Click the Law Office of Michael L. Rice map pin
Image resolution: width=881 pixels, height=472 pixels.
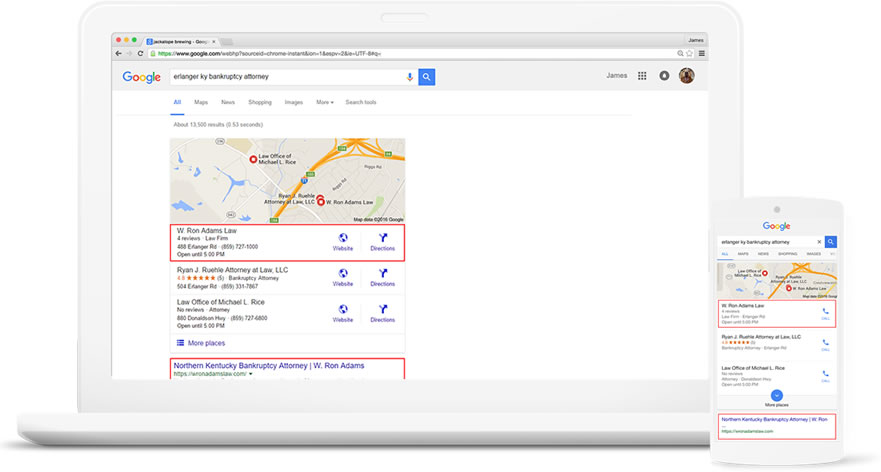click(x=252, y=160)
